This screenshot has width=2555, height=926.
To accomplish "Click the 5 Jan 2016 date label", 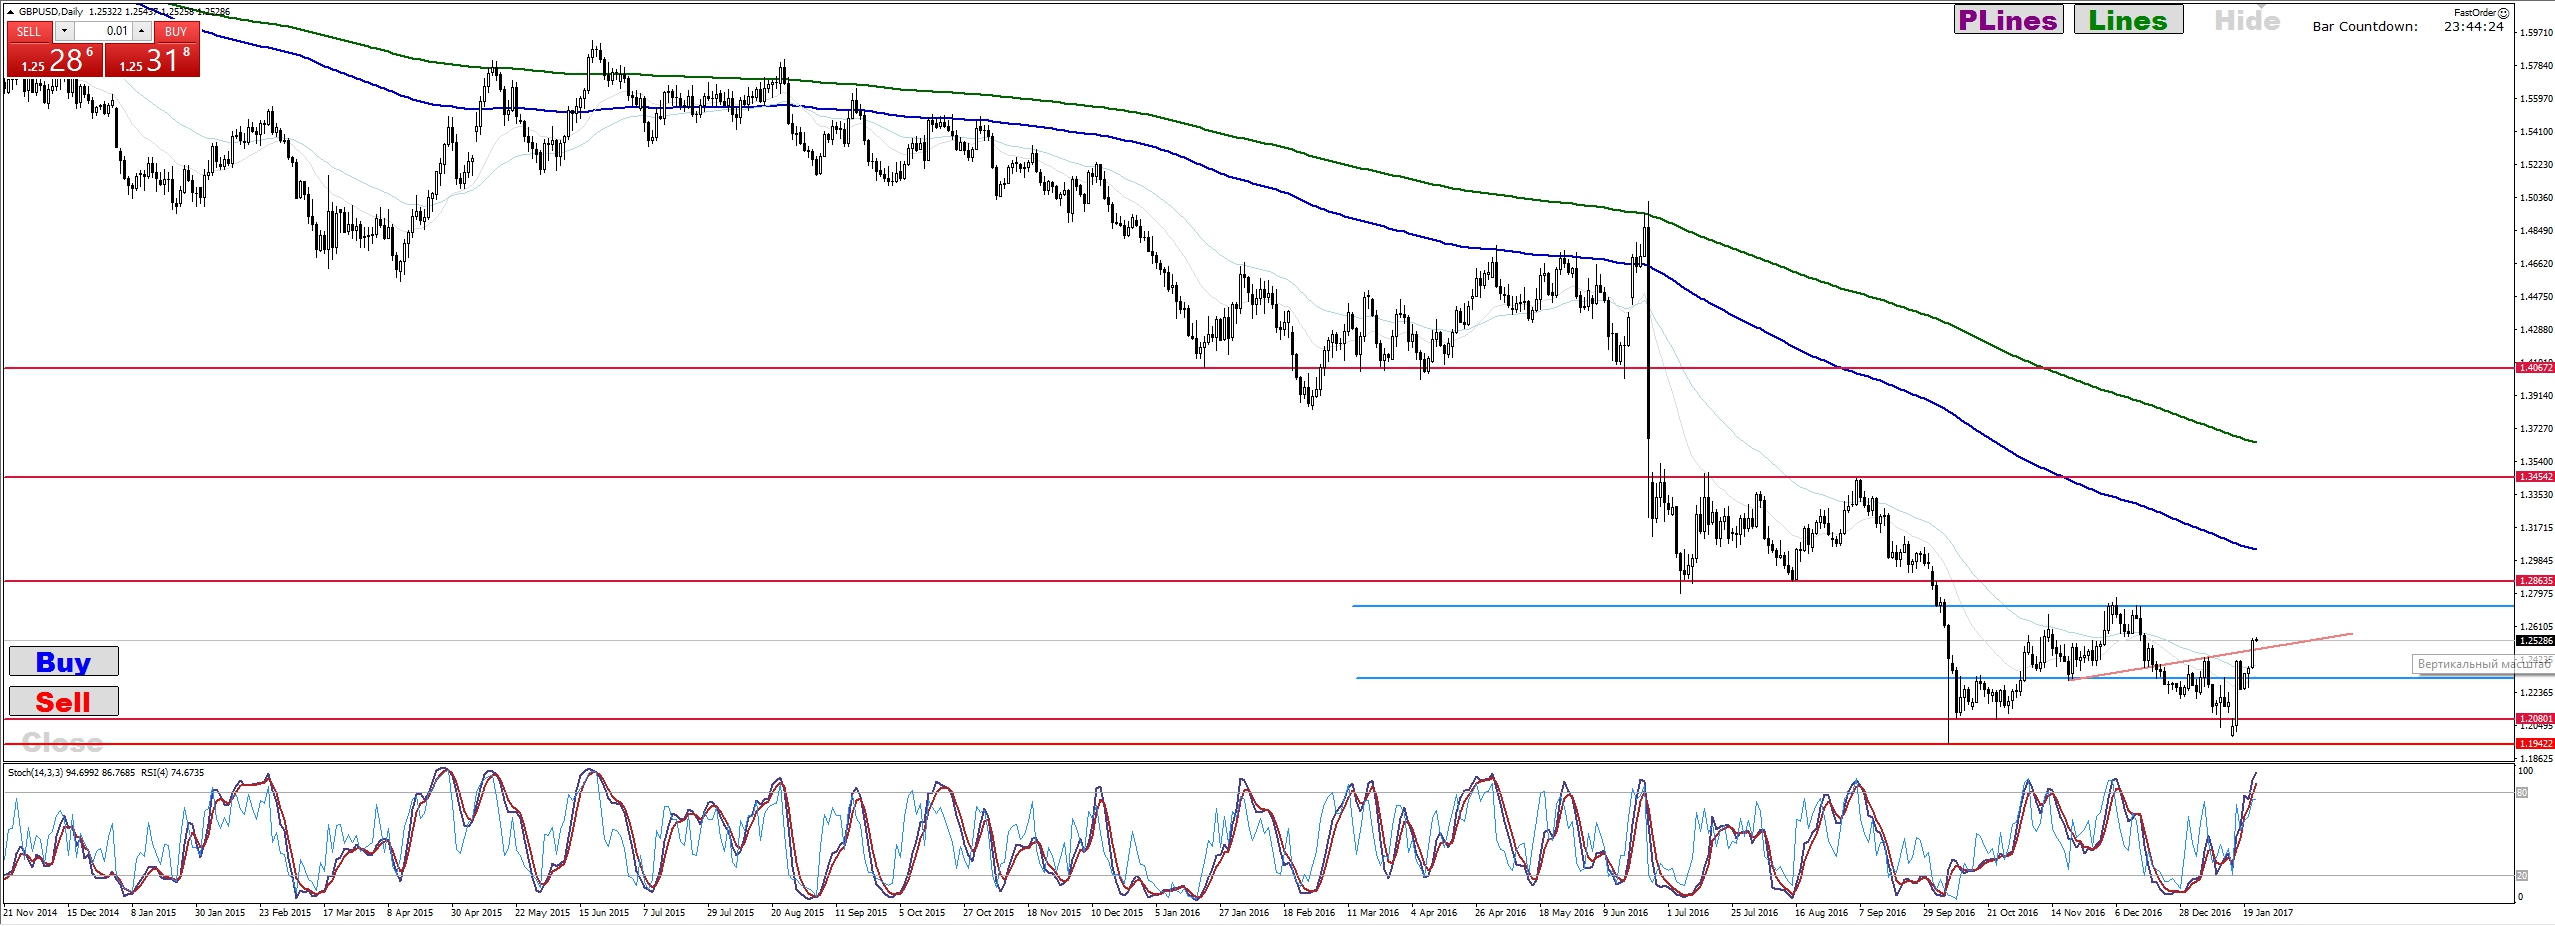I will coord(1177,913).
